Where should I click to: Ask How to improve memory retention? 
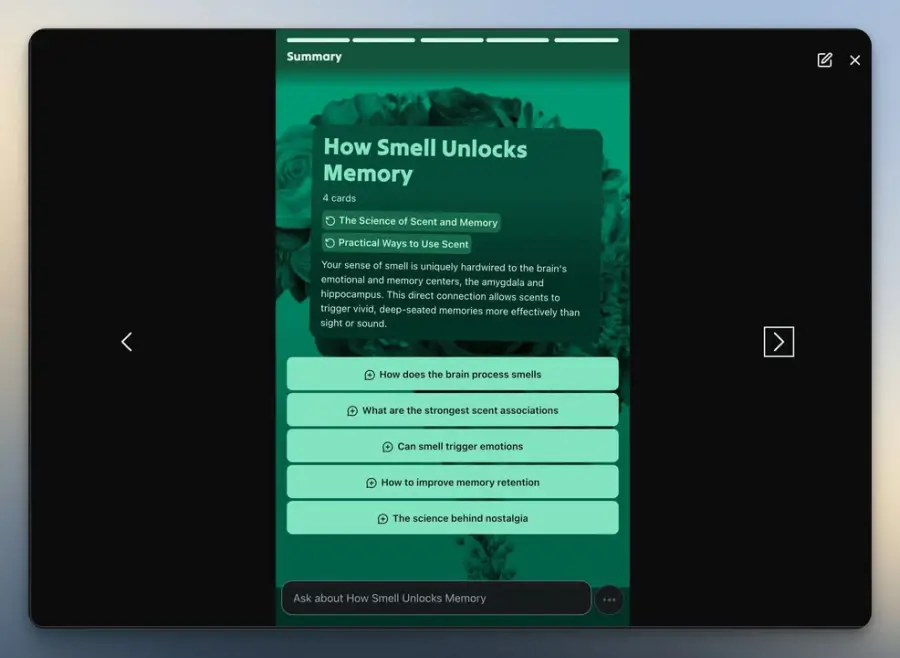click(x=452, y=482)
